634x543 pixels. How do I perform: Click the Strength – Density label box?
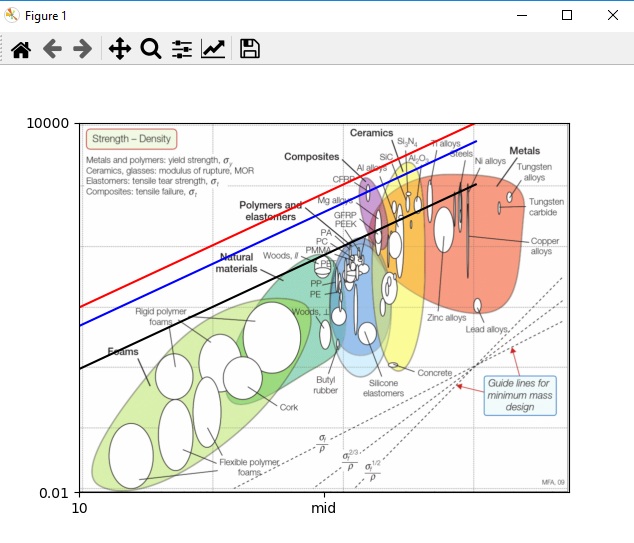(x=131, y=139)
